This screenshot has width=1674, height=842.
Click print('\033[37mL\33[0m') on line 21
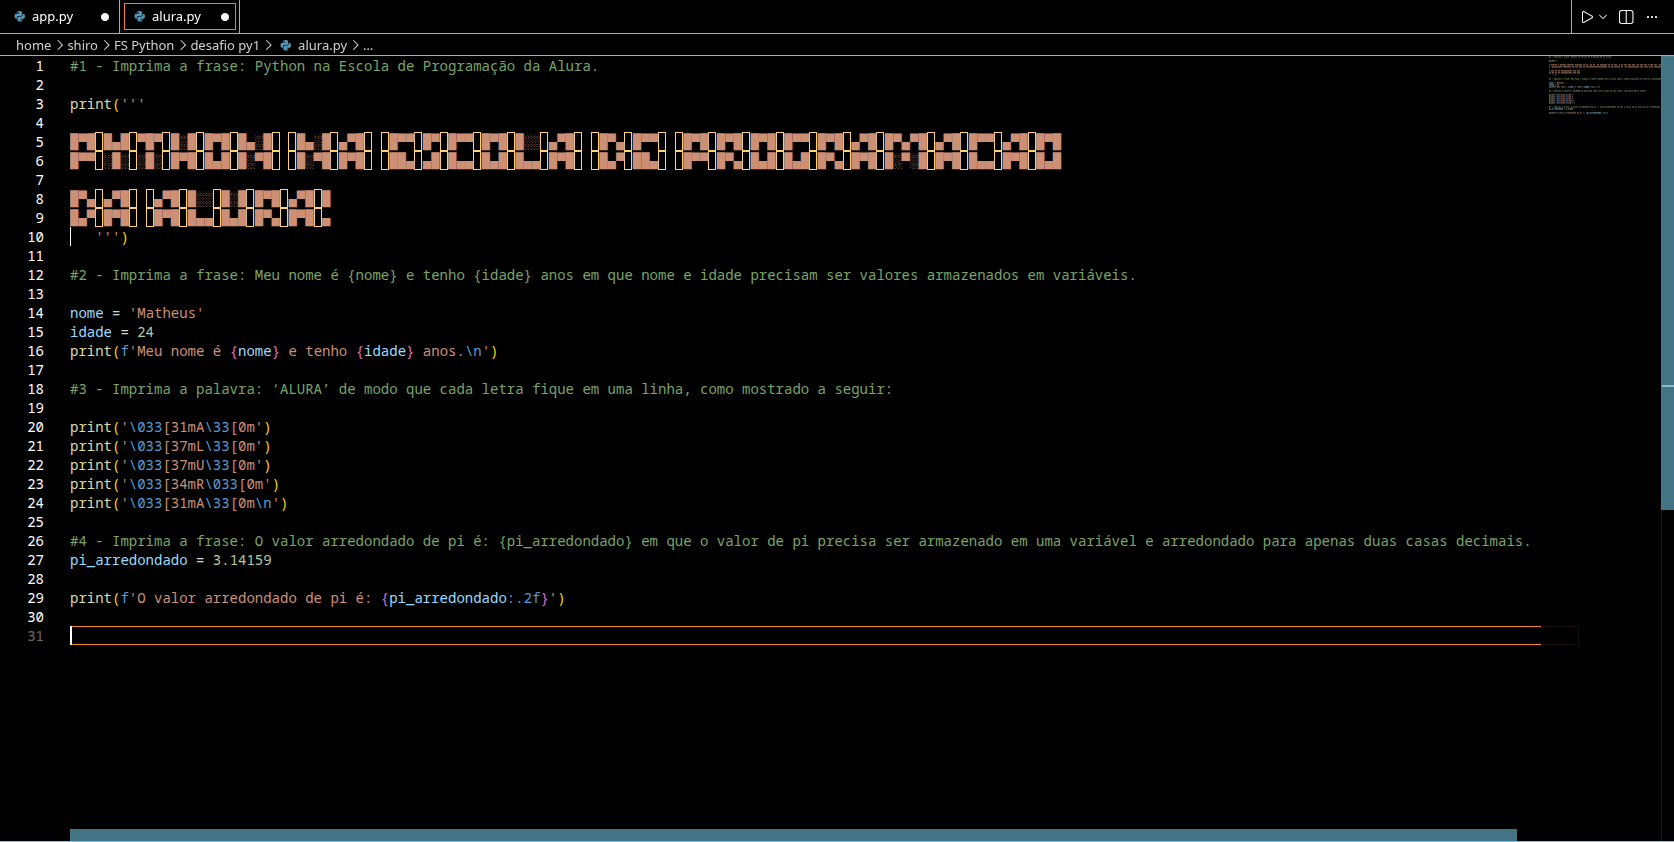pyautogui.click(x=170, y=446)
